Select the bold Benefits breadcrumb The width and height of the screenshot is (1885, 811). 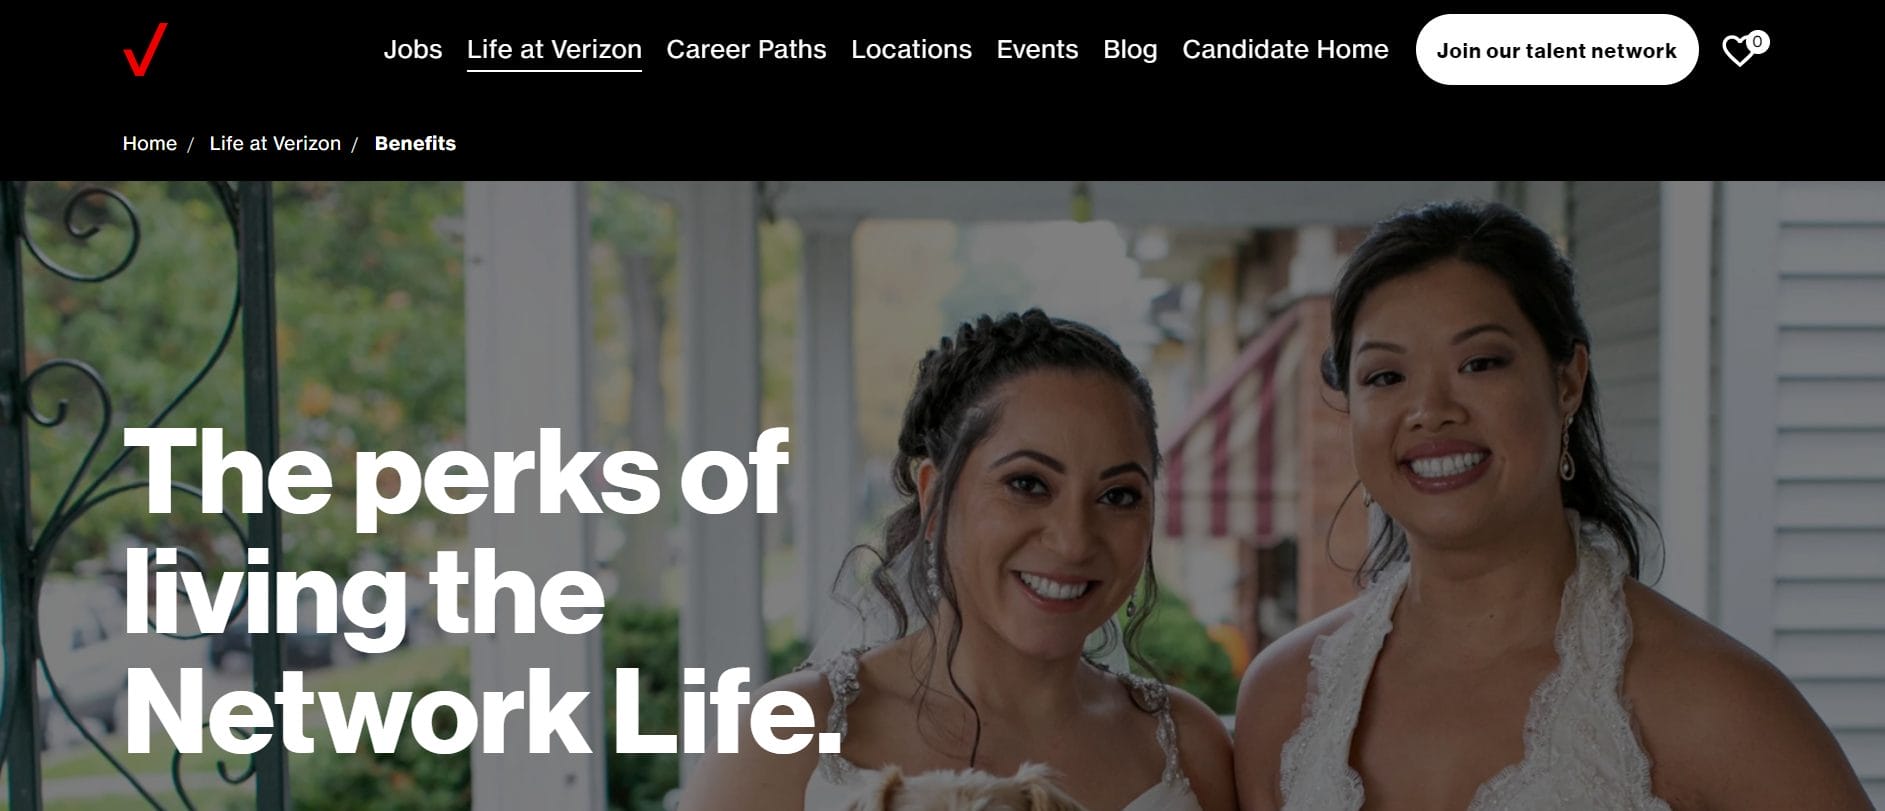[415, 143]
